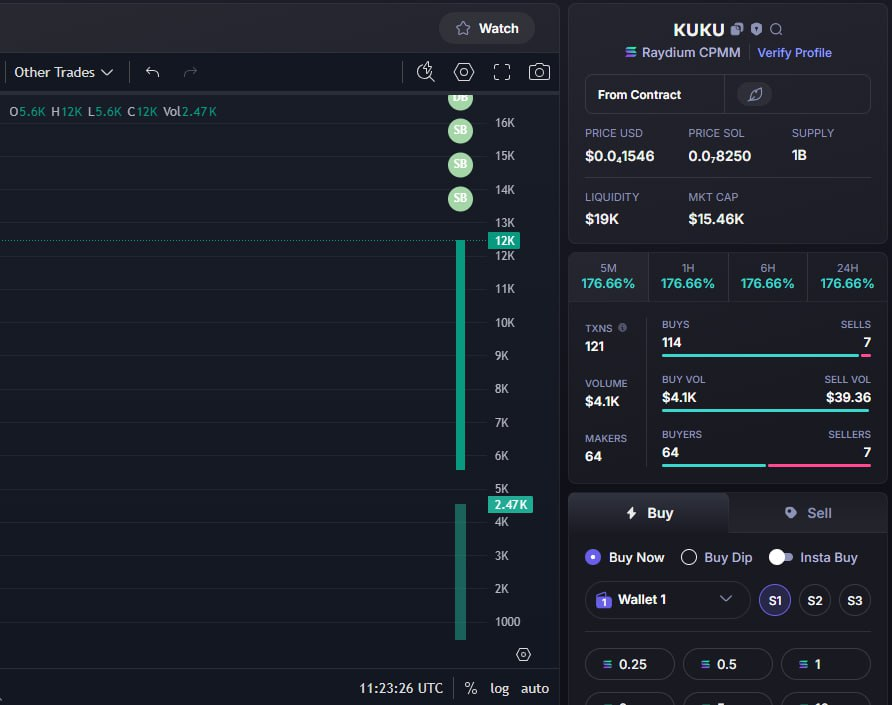The image size is (892, 705).
Task: Click the 11:23:26 UTC timezone label
Action: click(400, 688)
